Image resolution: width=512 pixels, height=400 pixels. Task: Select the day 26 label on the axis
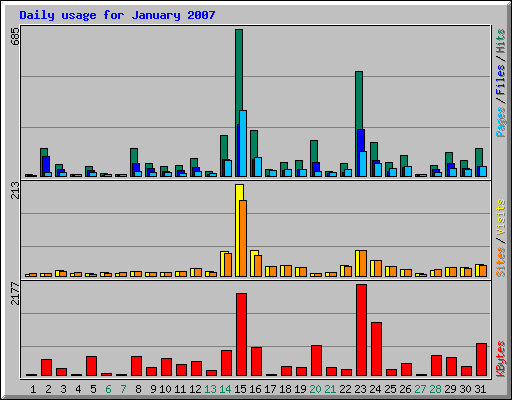click(x=405, y=389)
